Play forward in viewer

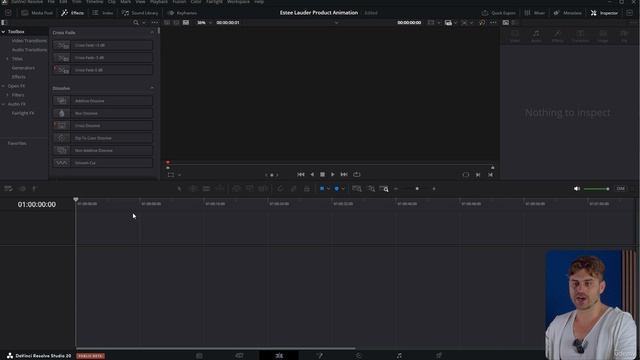pyautogui.click(x=333, y=174)
